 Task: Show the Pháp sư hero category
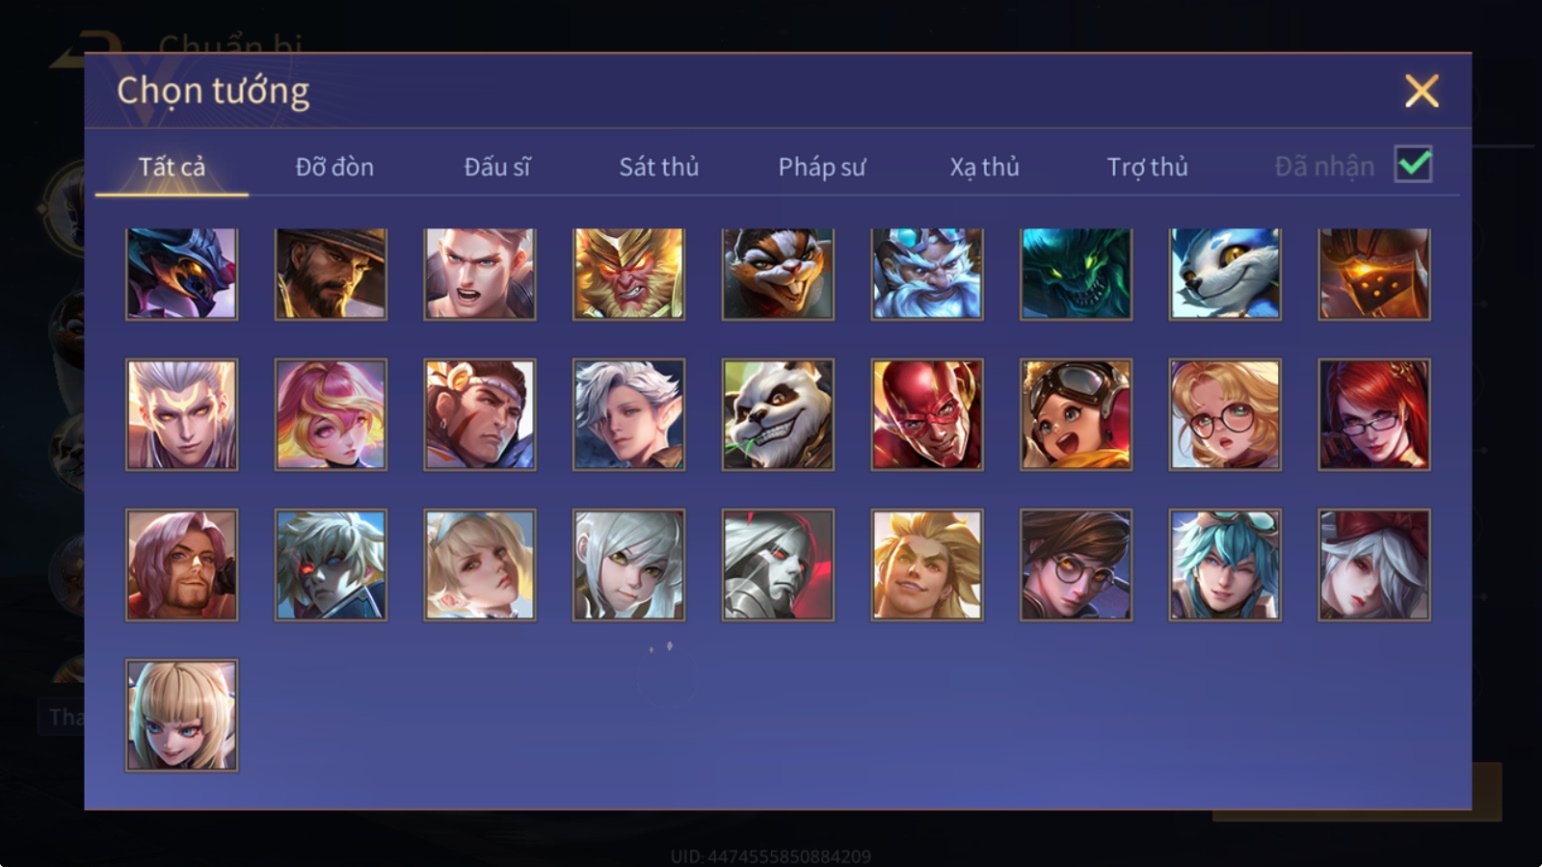(822, 167)
